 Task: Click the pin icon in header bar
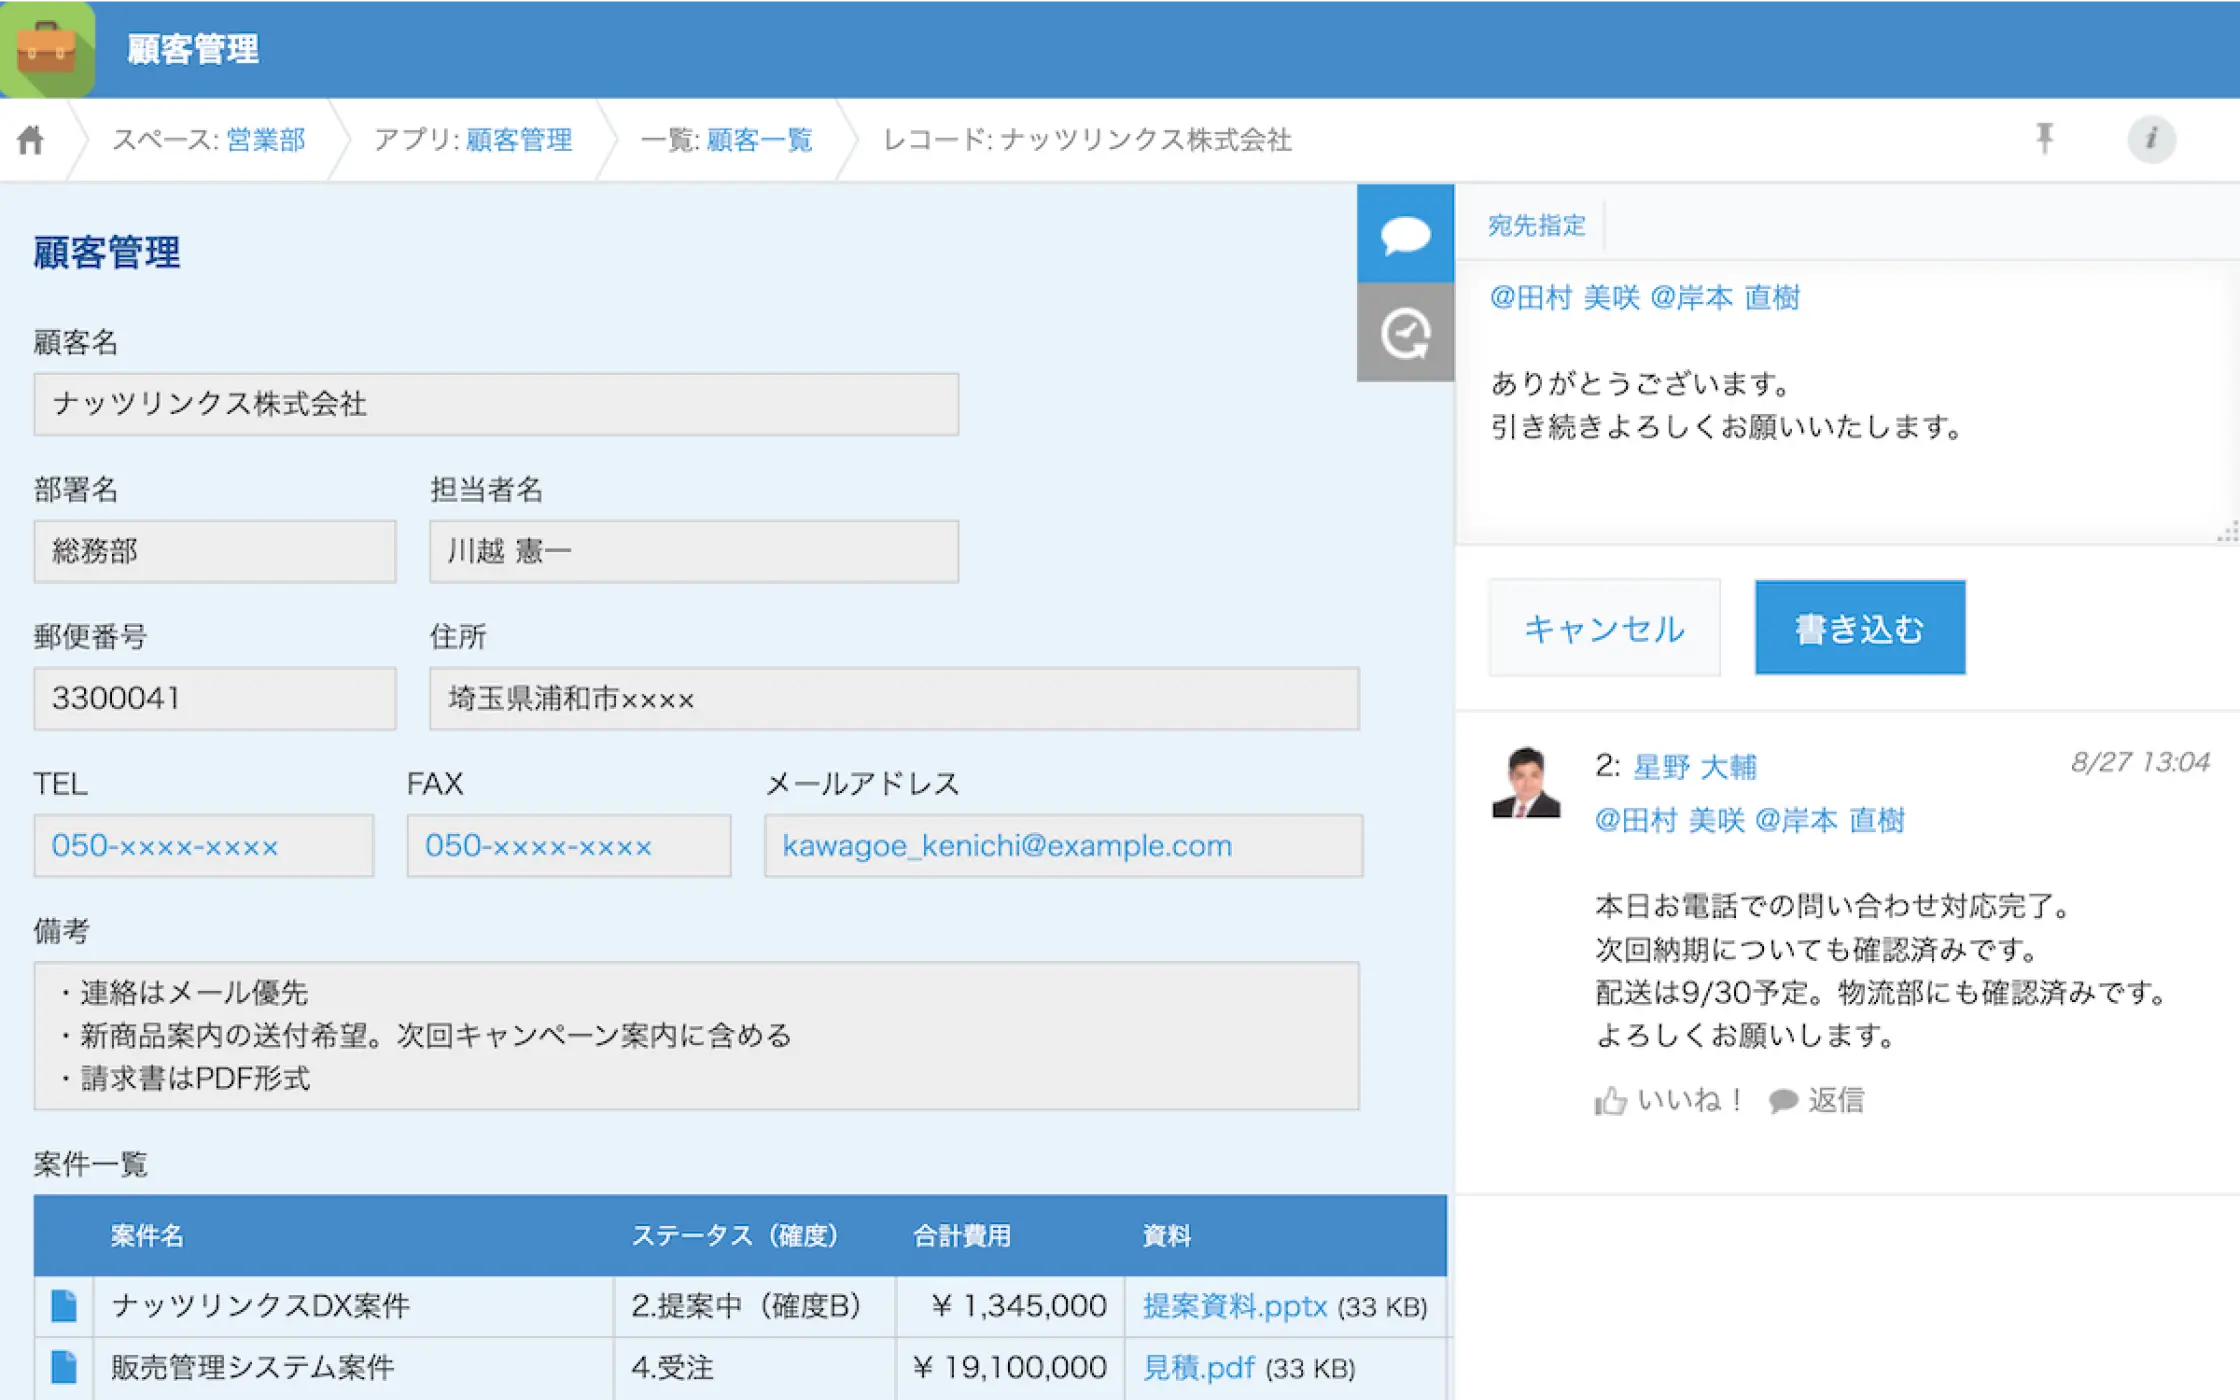pos(2044,138)
